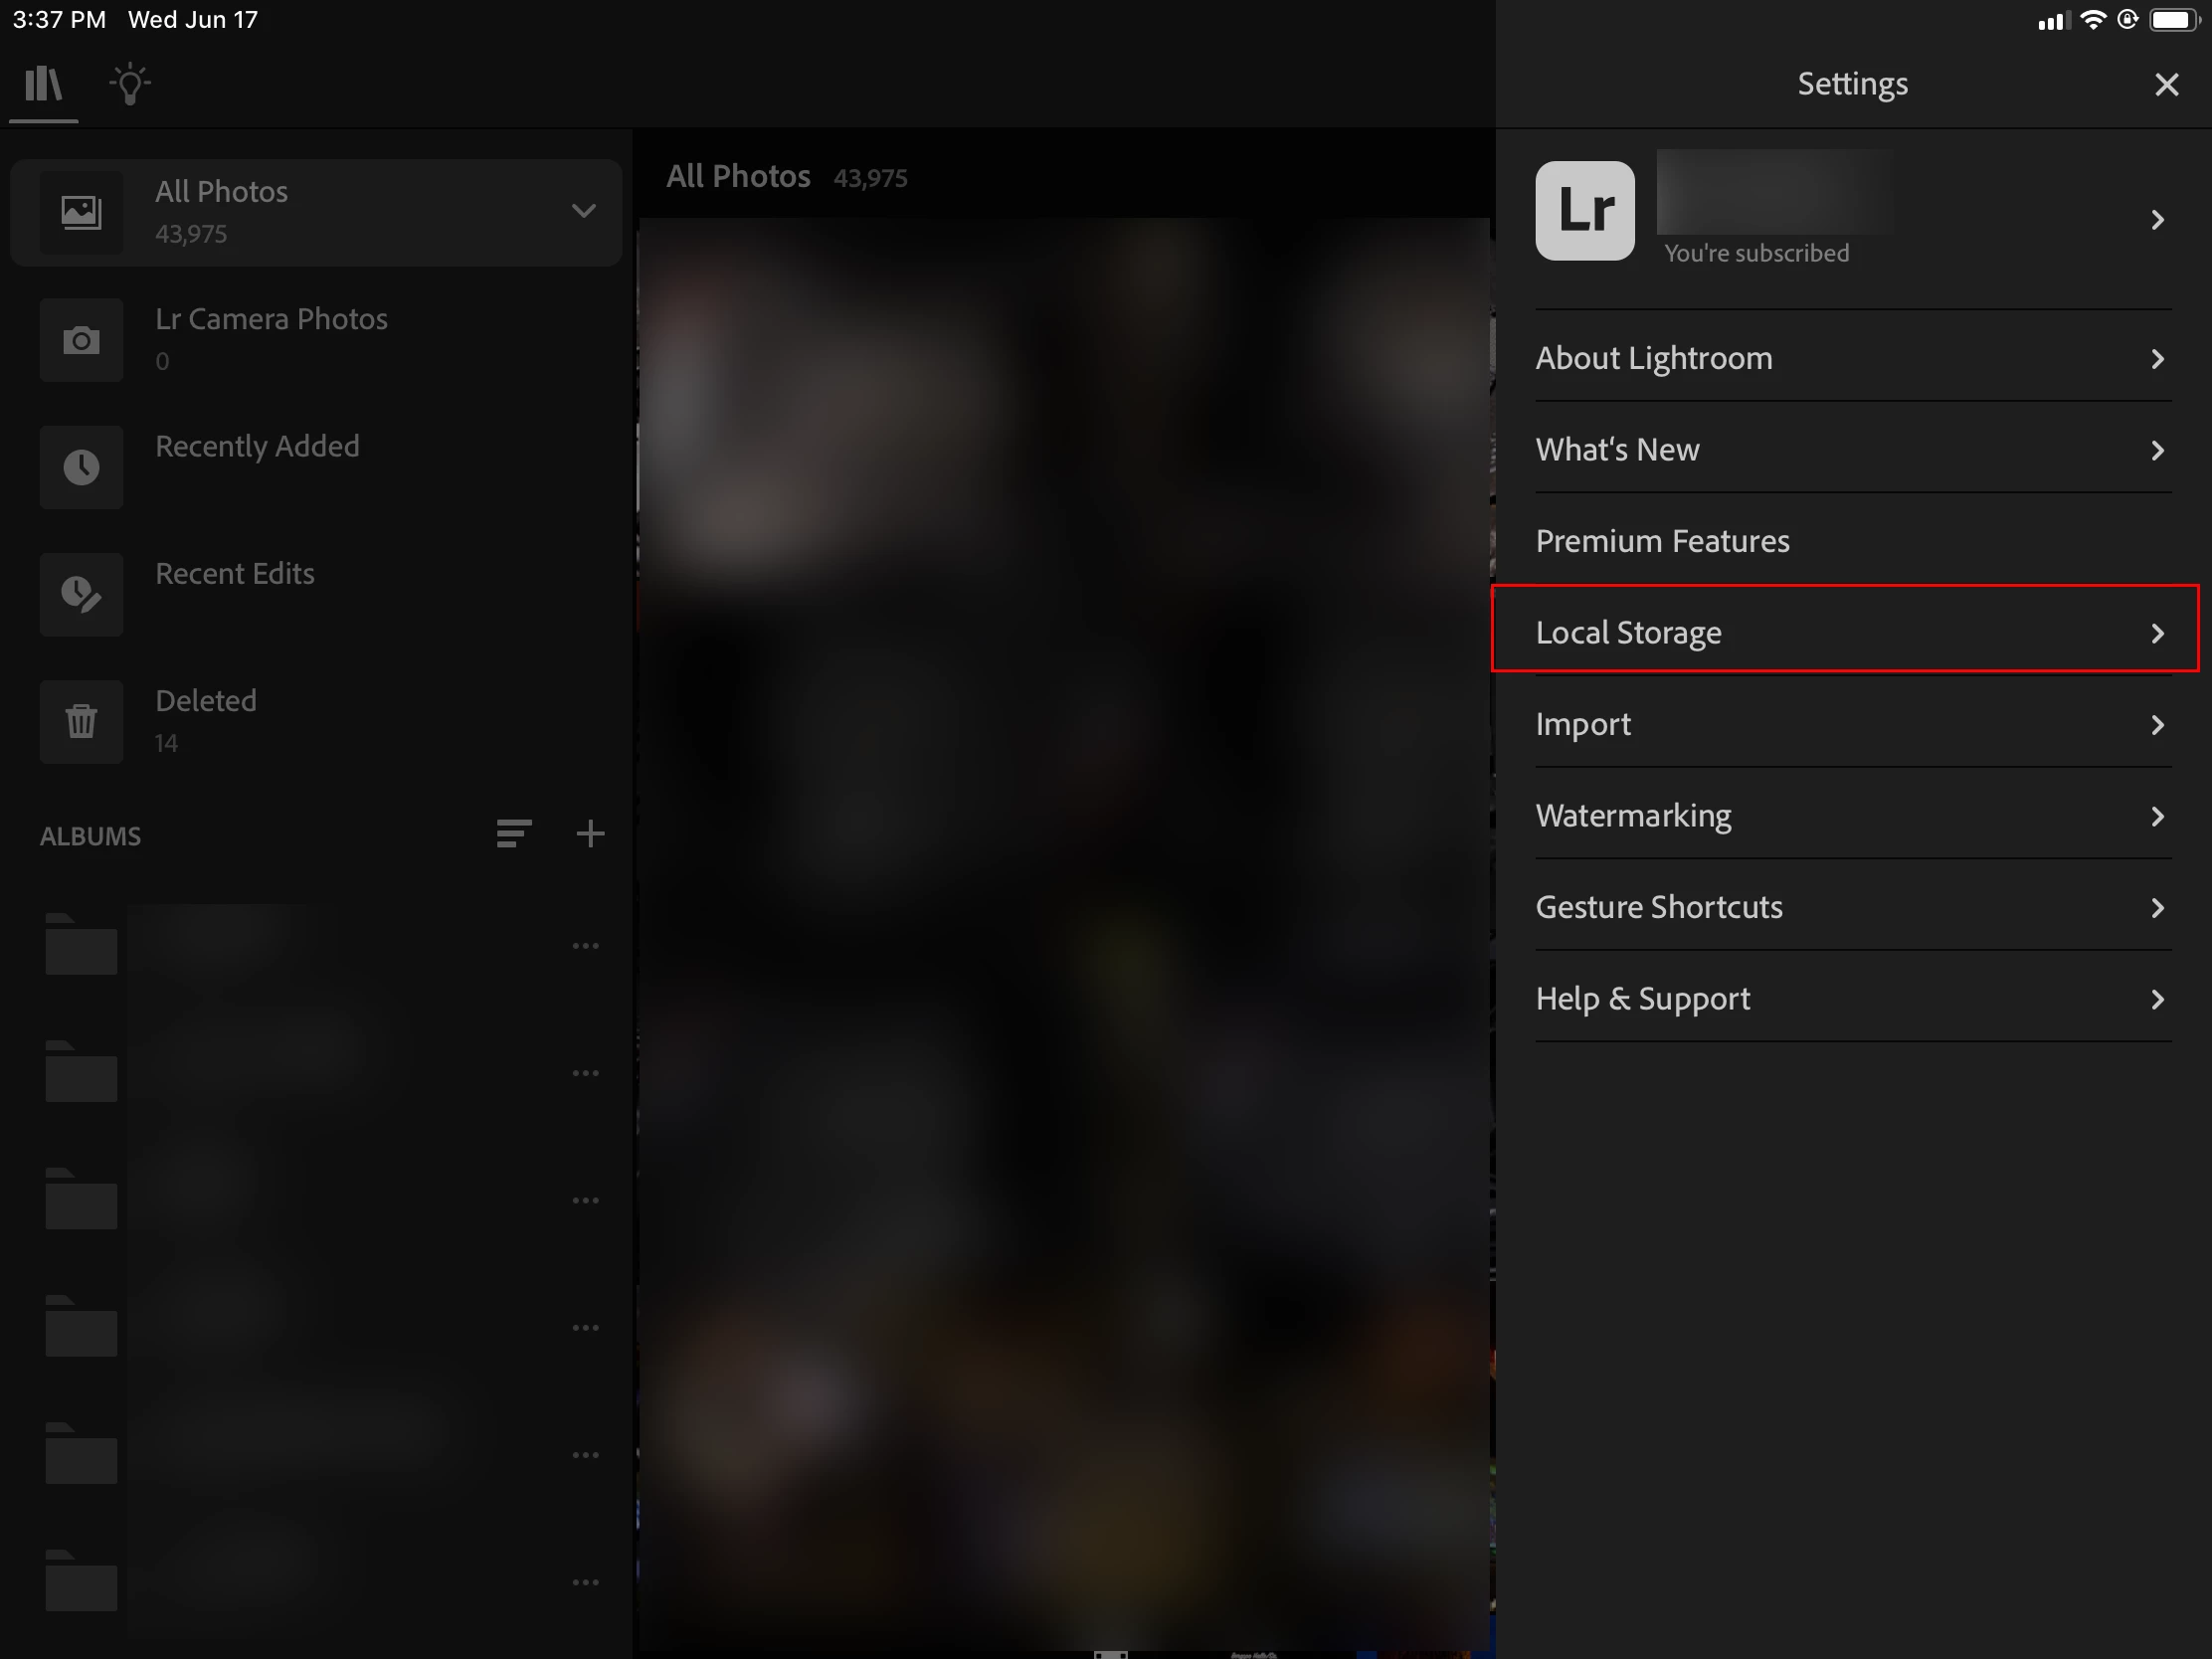The height and width of the screenshot is (1659, 2212).
Task: Expand the All Photos dropdown chevron
Action: [x=583, y=211]
